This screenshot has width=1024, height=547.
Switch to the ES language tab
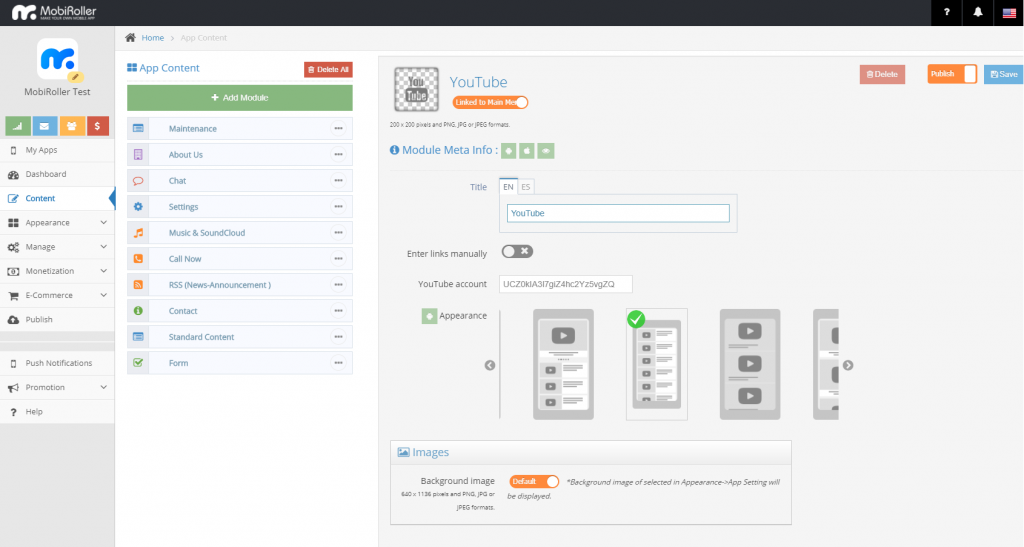(x=526, y=187)
